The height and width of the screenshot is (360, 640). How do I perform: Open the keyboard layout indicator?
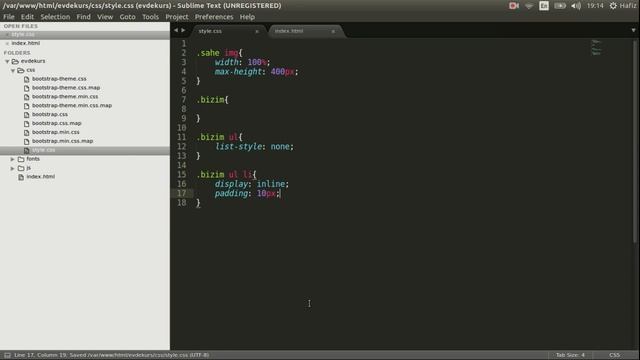tap(544, 6)
